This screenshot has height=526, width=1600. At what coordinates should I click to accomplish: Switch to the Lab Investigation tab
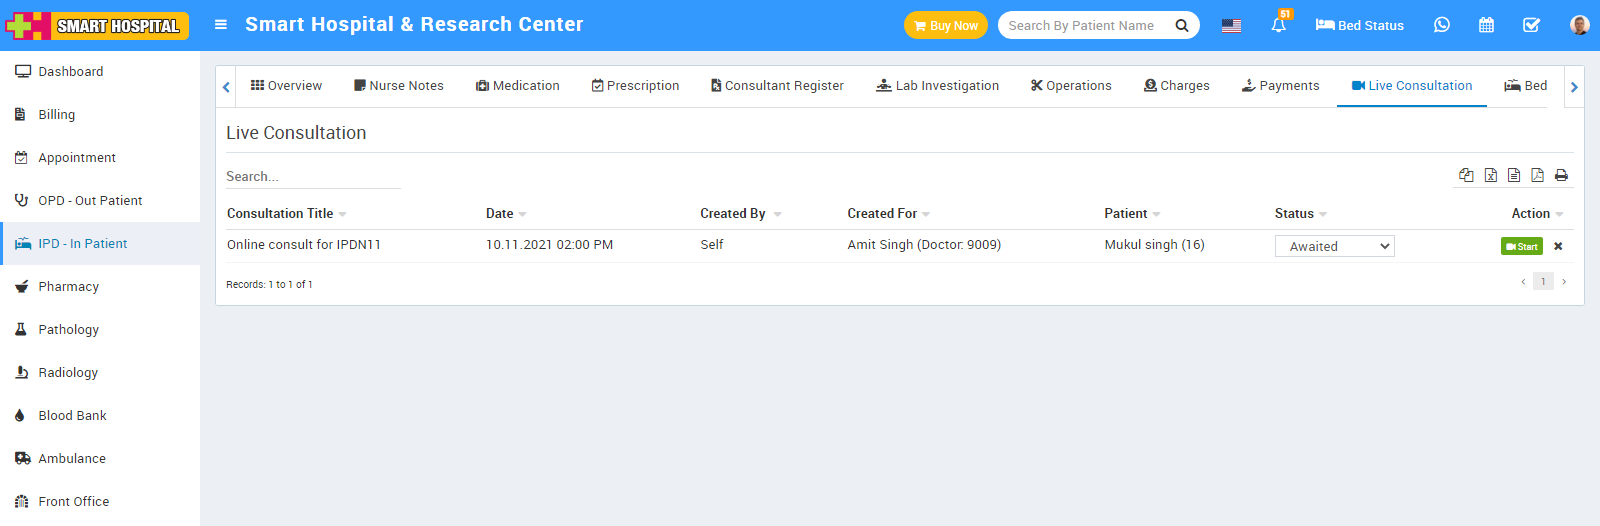(937, 86)
